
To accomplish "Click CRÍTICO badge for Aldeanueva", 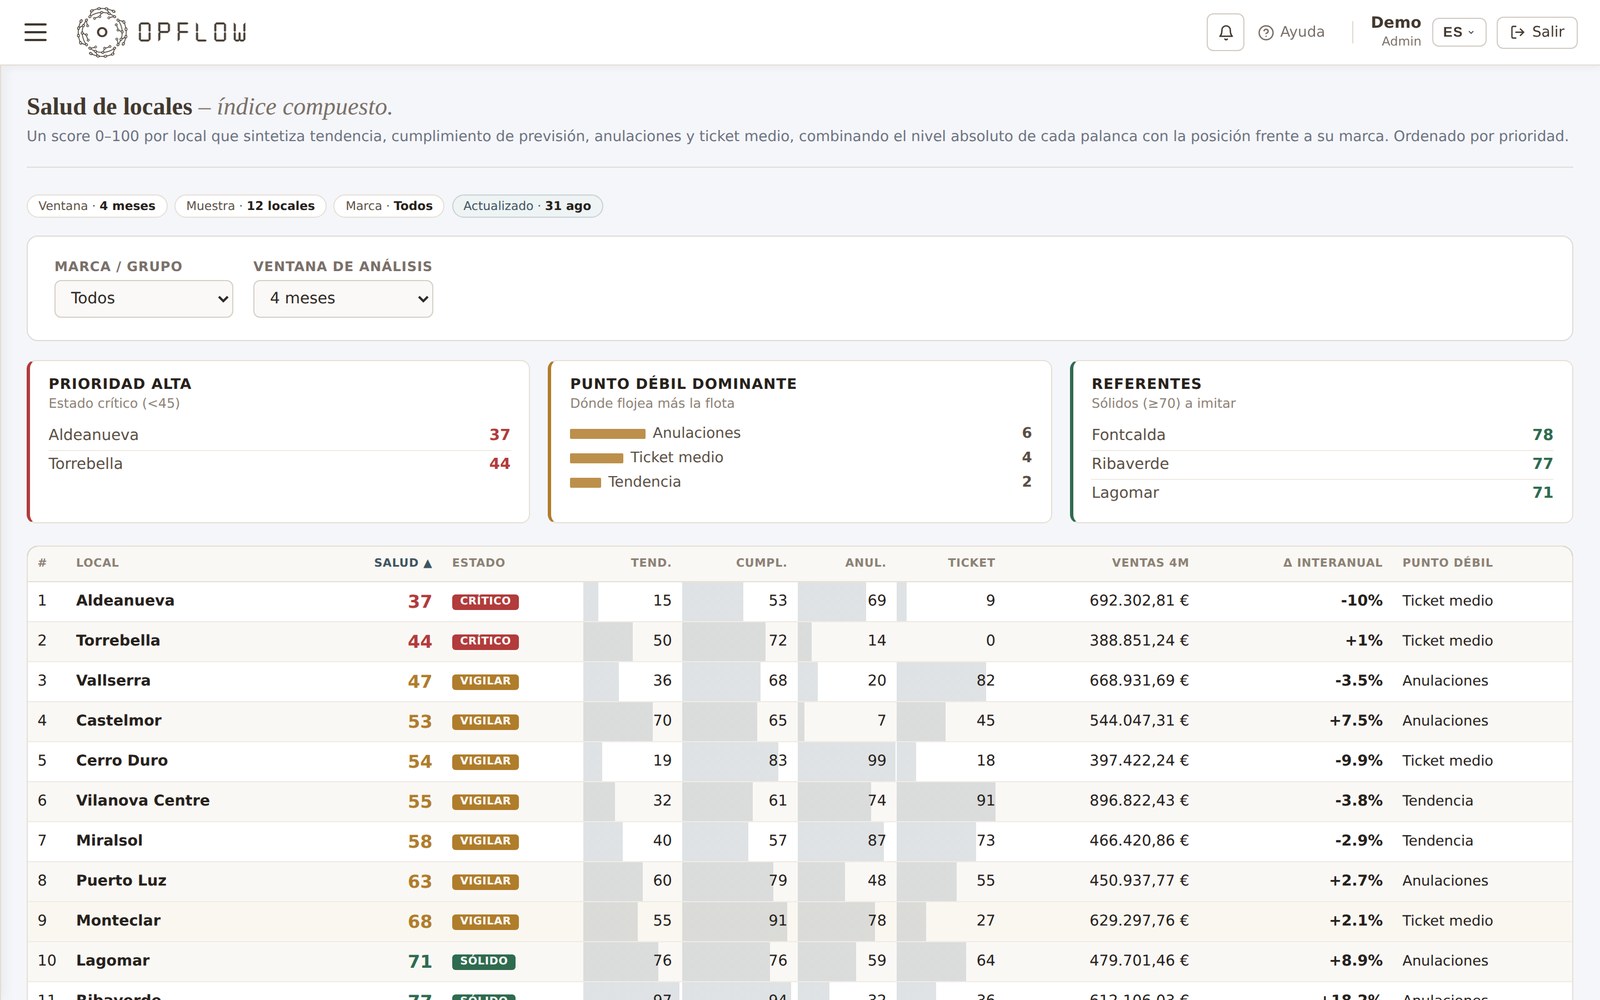I will (x=485, y=601).
